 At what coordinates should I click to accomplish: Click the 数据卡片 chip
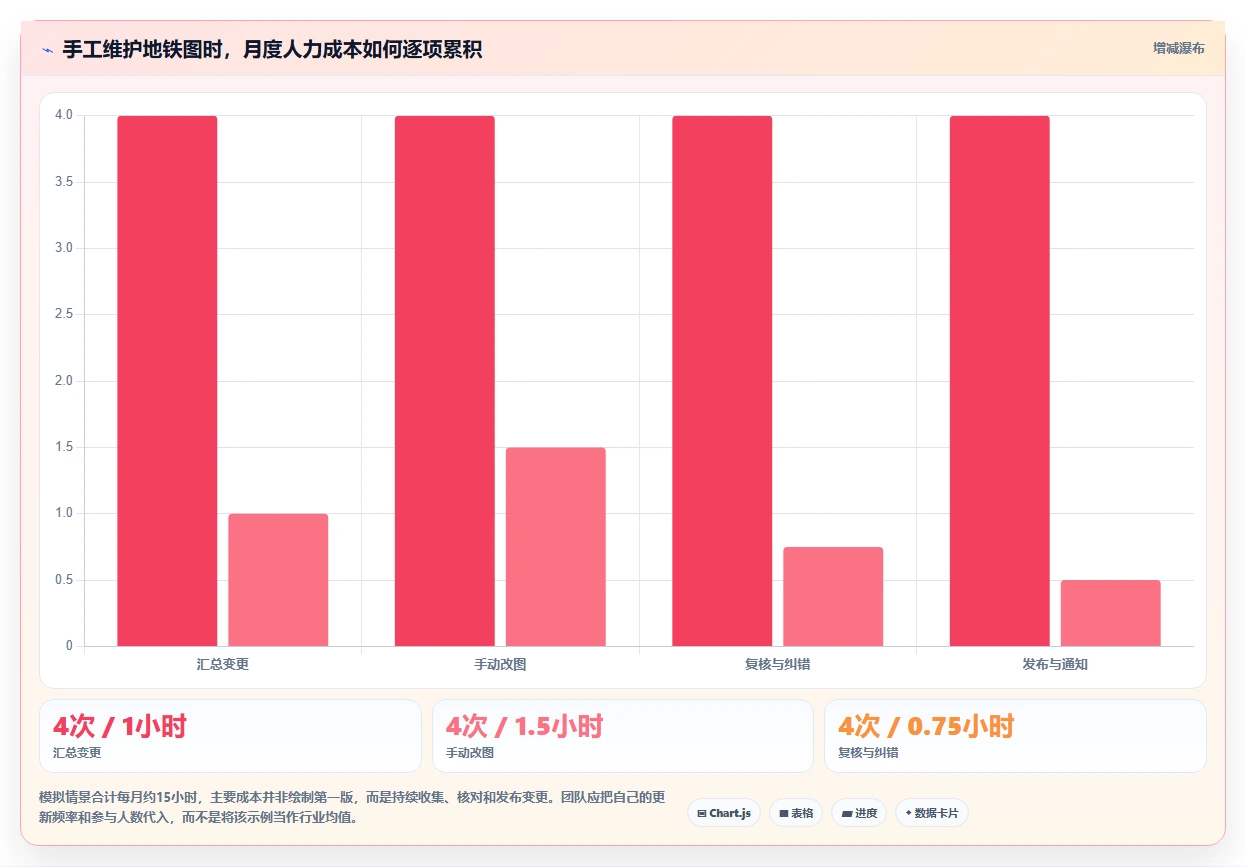pos(931,813)
